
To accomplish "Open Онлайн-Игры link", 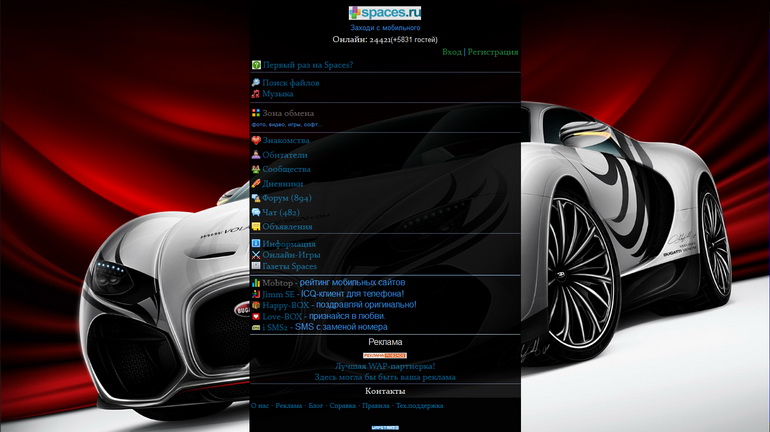I will pyautogui.click(x=291, y=255).
